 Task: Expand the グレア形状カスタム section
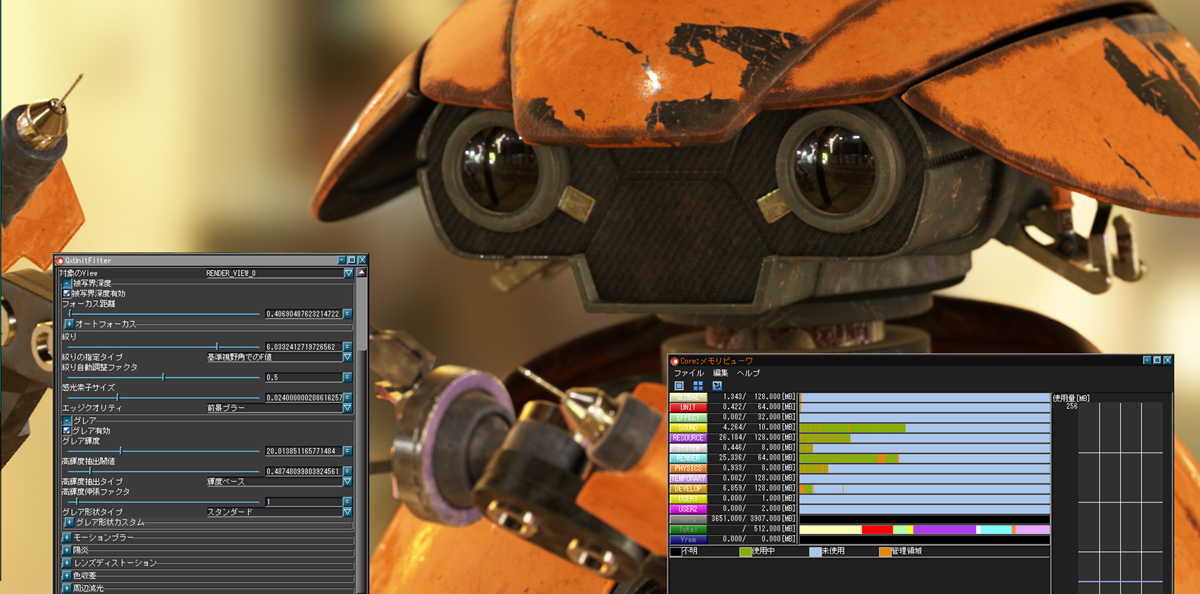[x=69, y=522]
